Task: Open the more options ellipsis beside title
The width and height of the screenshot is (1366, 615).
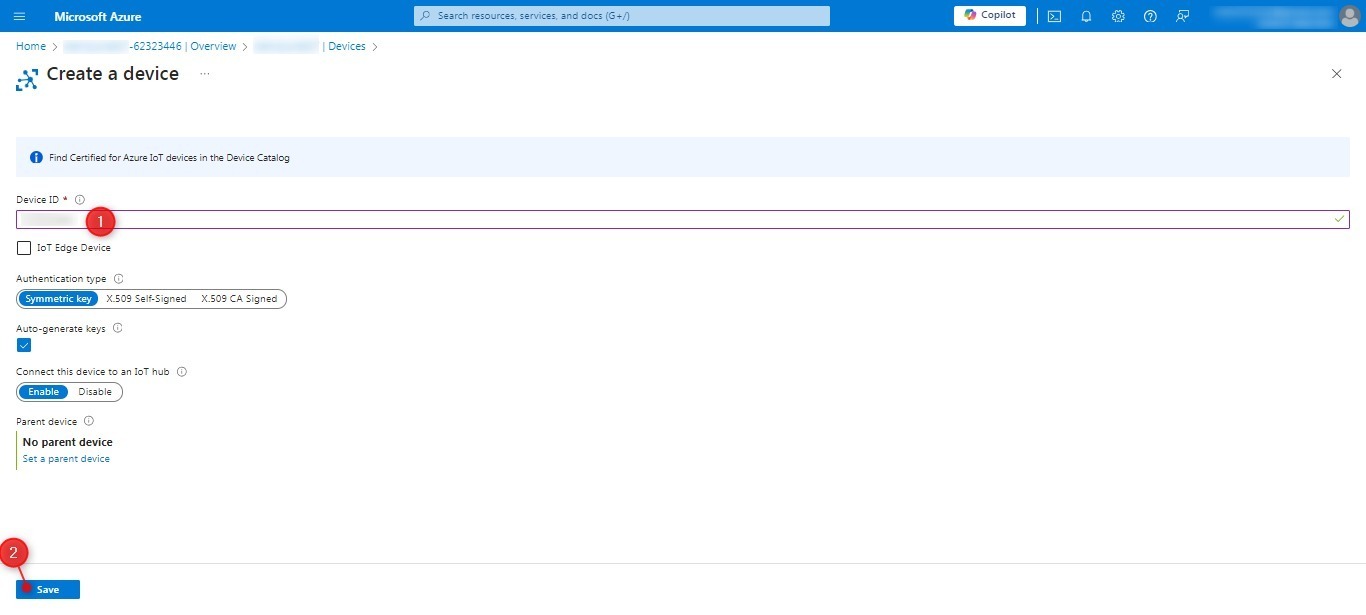Action: coord(205,74)
